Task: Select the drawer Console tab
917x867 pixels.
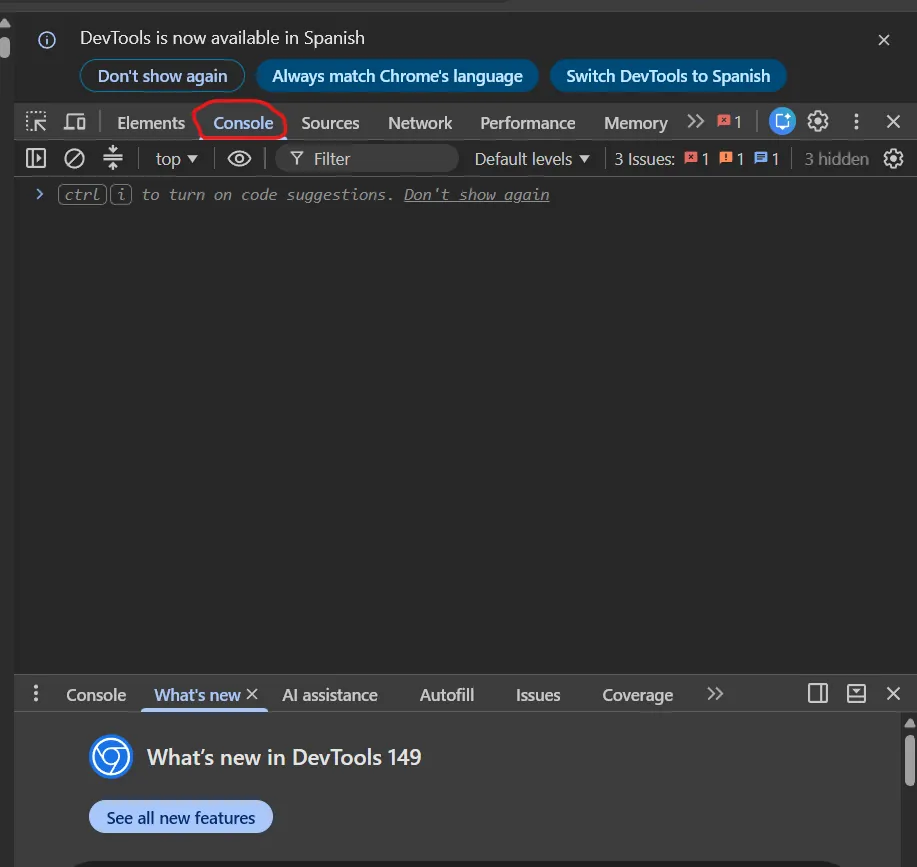Action: (x=96, y=695)
